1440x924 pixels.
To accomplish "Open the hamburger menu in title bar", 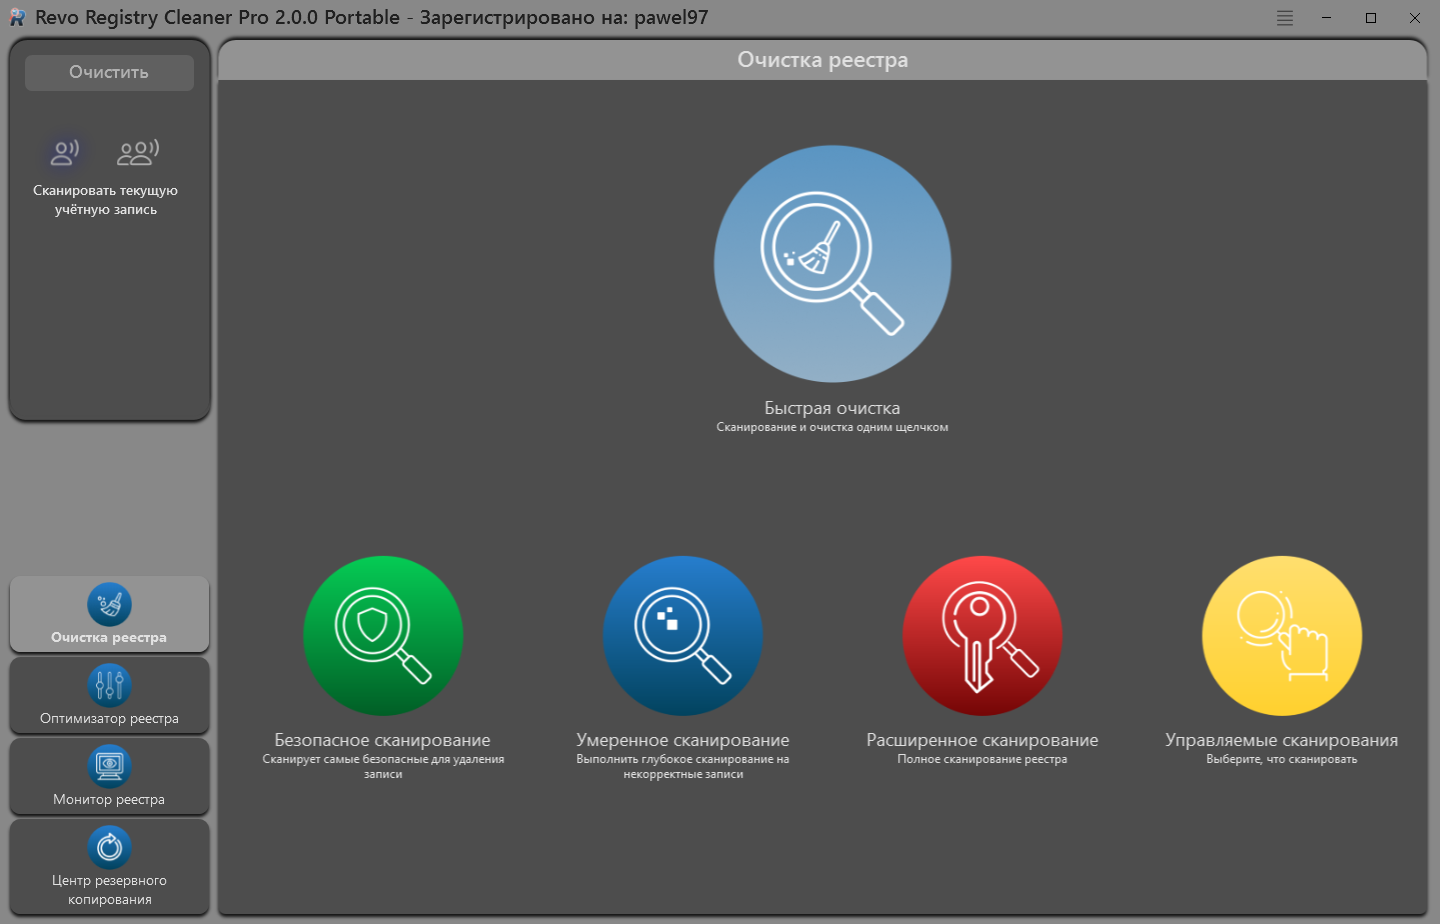I will pos(1285,18).
